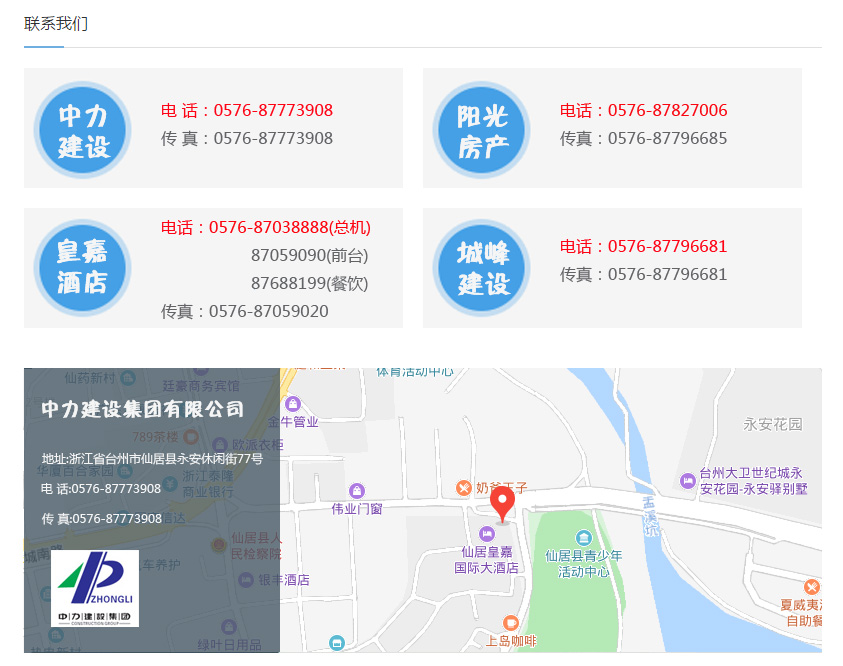Click 城峰建设 fax 0576-87796681 in grey
The height and width of the screenshot is (666, 843).
pos(644,274)
